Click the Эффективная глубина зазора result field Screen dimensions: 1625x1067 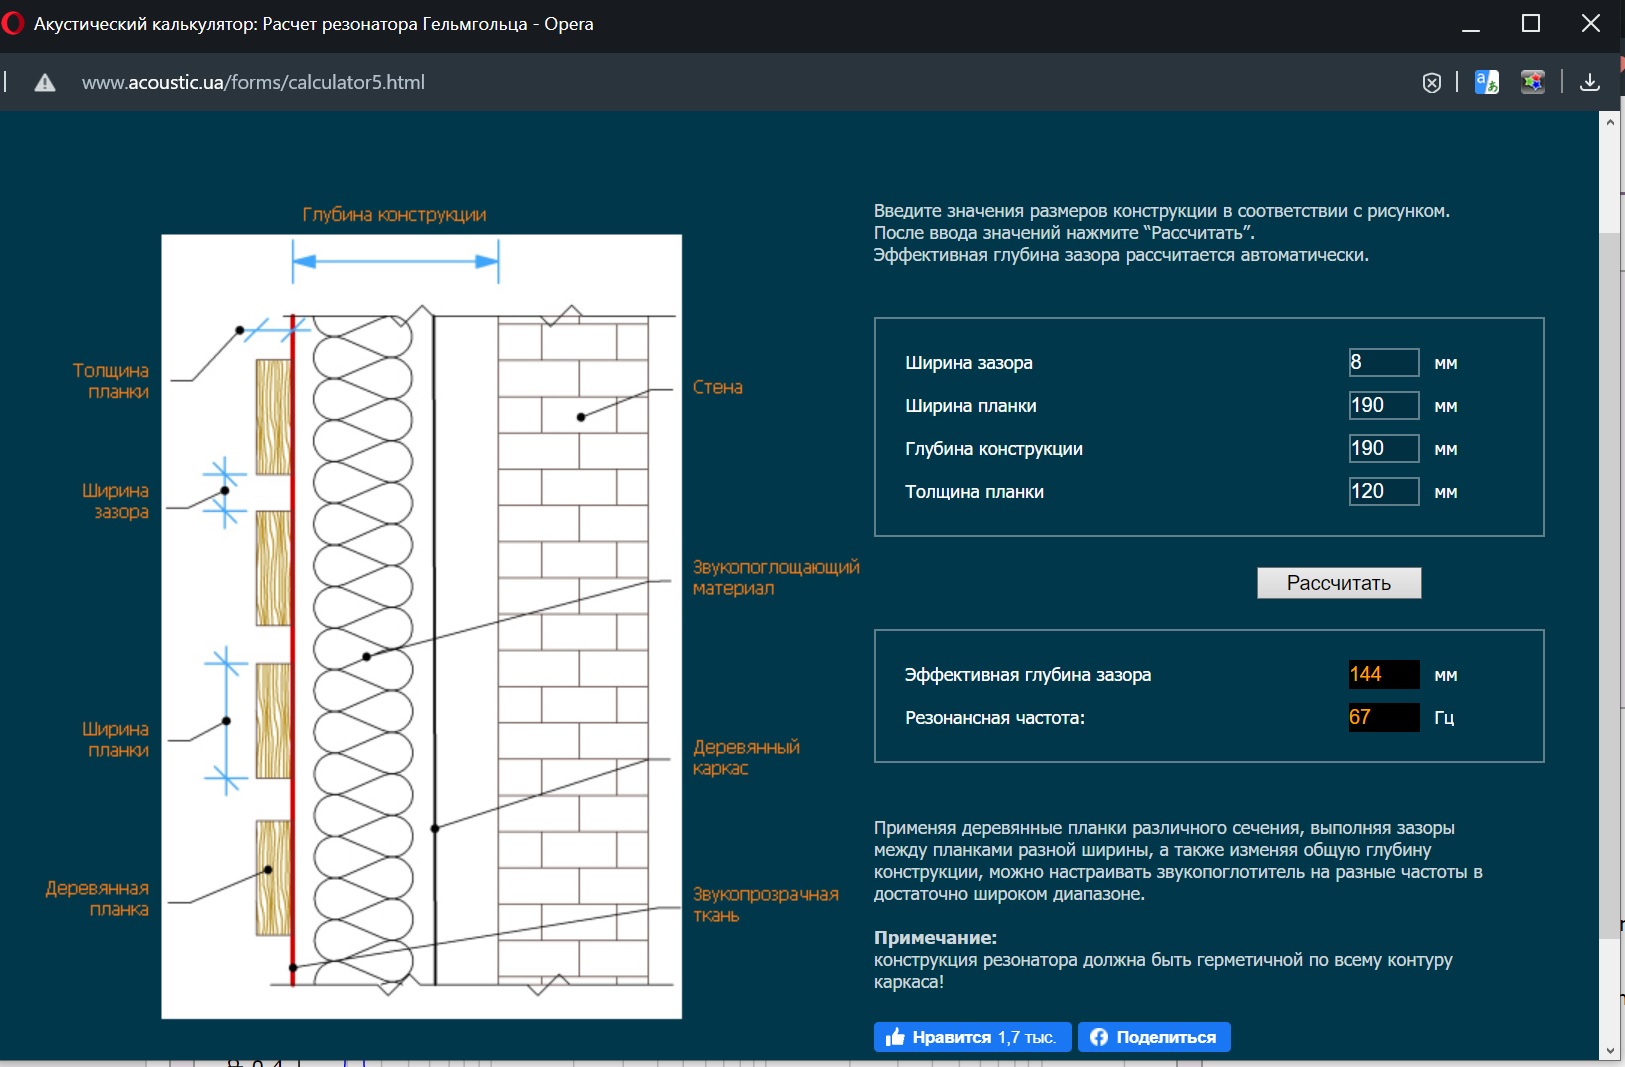pos(1383,674)
